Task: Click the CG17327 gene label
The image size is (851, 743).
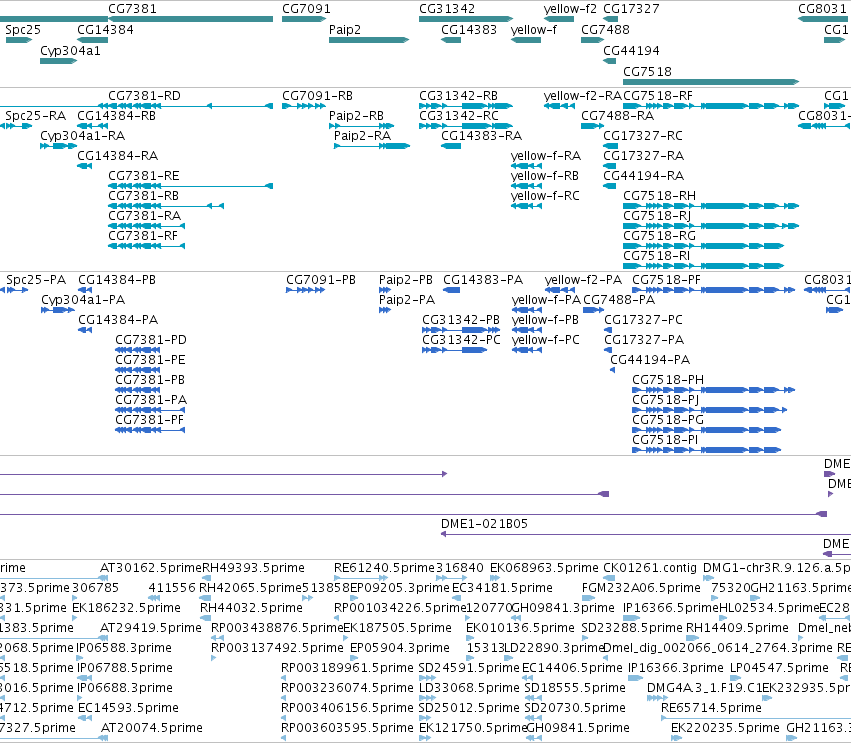Action: [x=631, y=9]
